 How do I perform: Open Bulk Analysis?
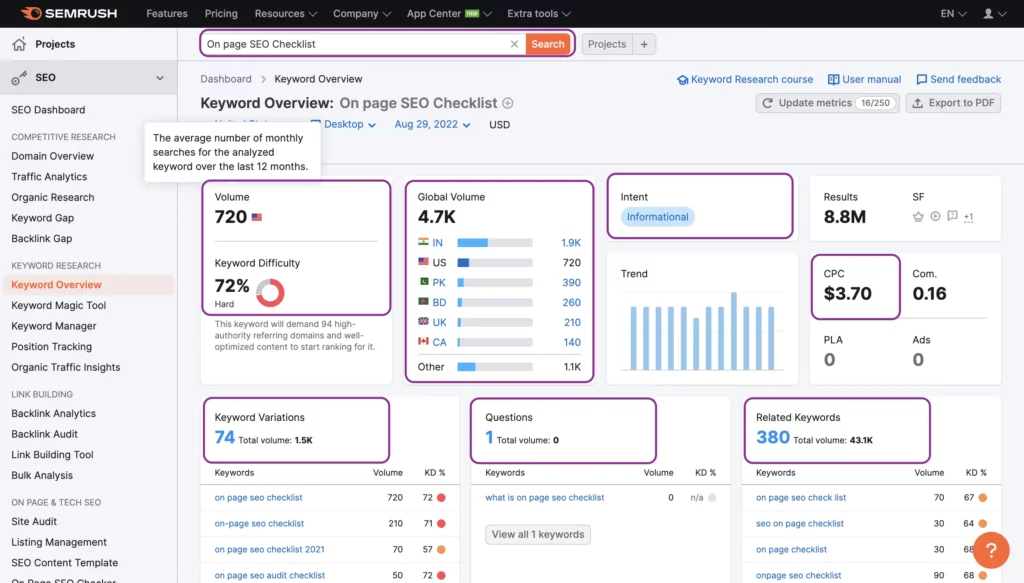42,475
